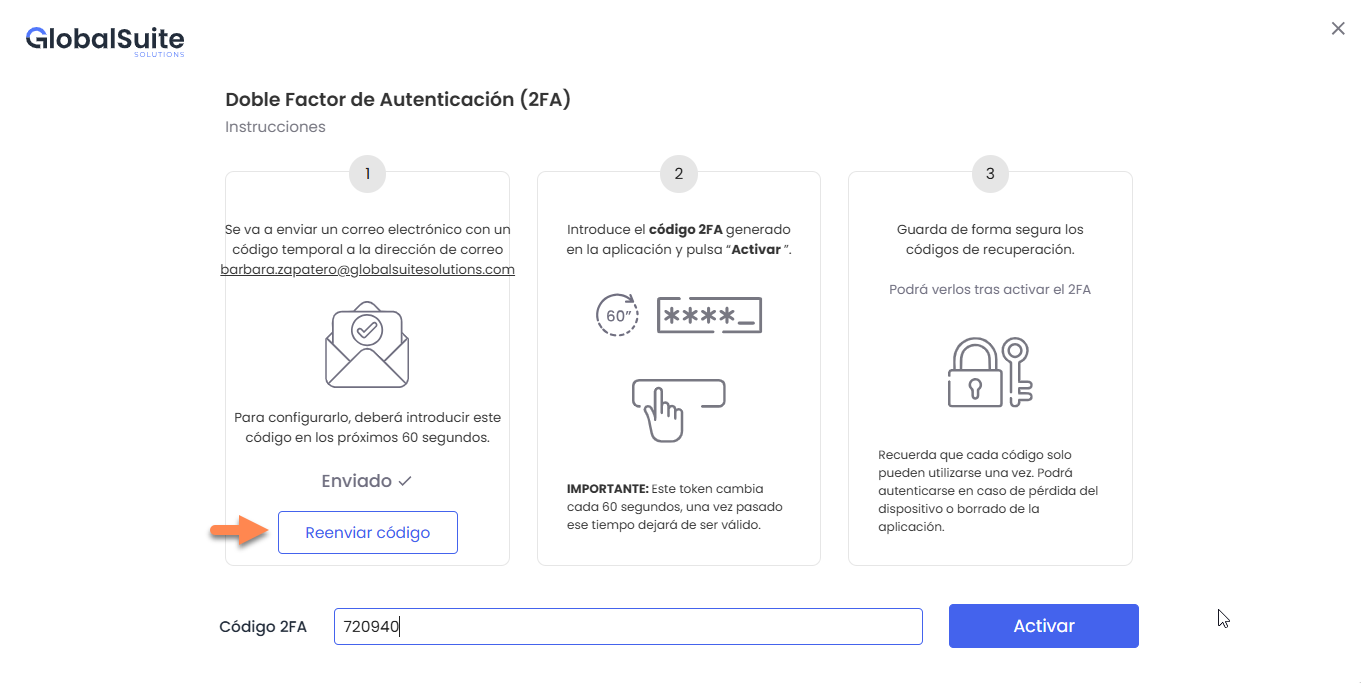Click the step 2 number badge
This screenshot has width=1361, height=683.
[678, 174]
